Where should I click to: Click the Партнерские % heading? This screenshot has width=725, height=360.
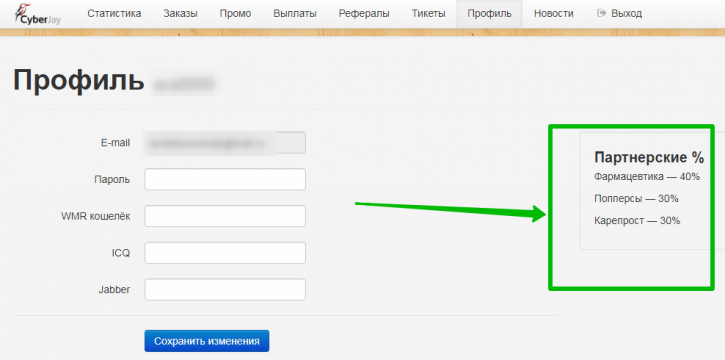649,158
